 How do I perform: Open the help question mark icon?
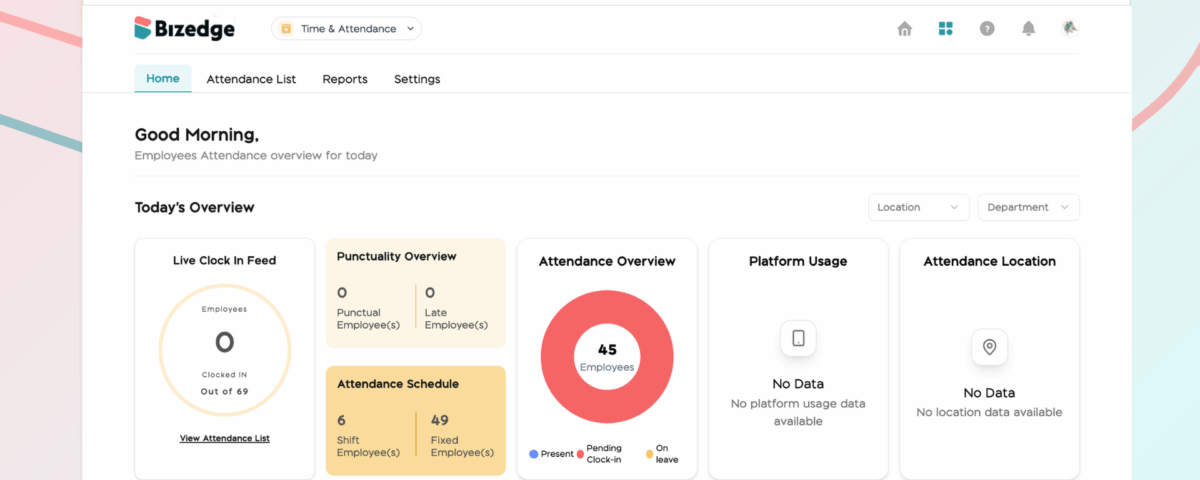987,29
